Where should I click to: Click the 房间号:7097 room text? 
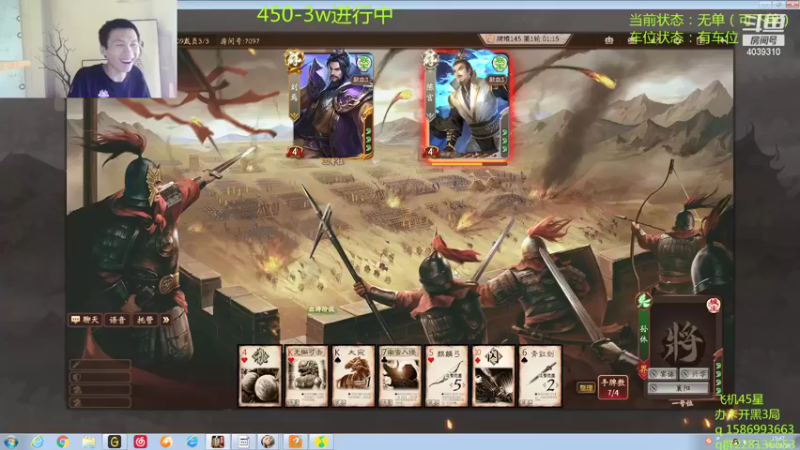[240, 41]
